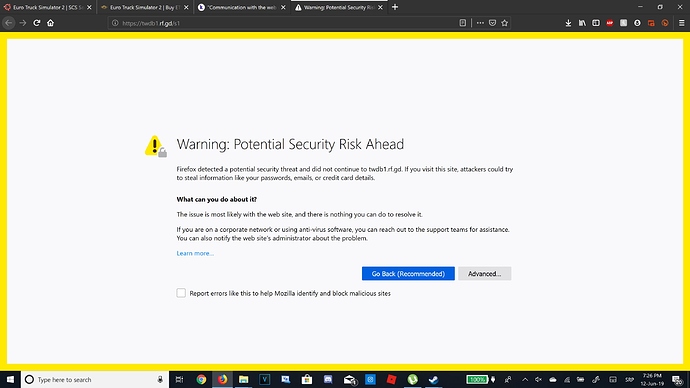This screenshot has width=690, height=388.
Task: Close the Warning: Potential Security Risk tab
Action: pos(380,7)
